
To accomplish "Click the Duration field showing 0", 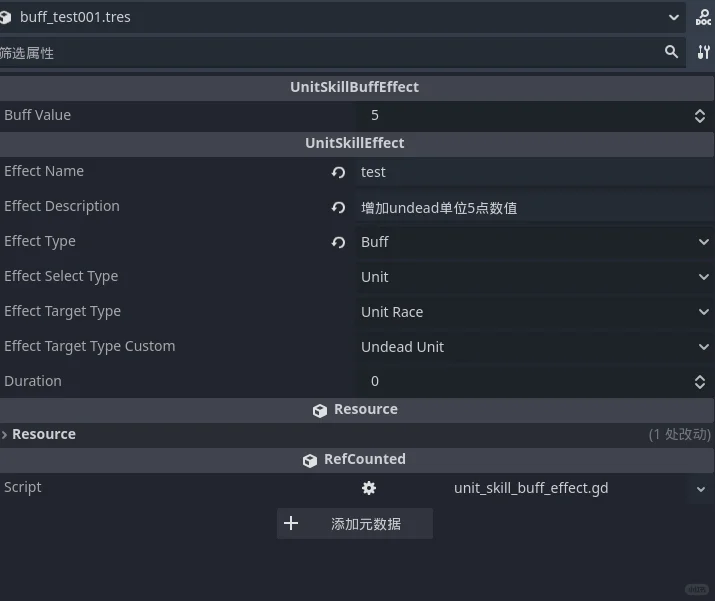I will (534, 382).
